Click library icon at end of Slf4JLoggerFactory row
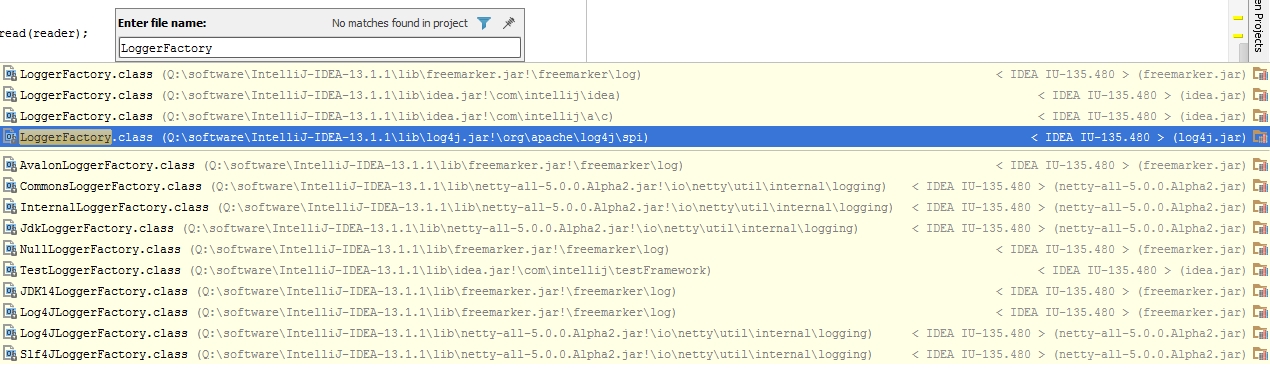 pos(1260,354)
